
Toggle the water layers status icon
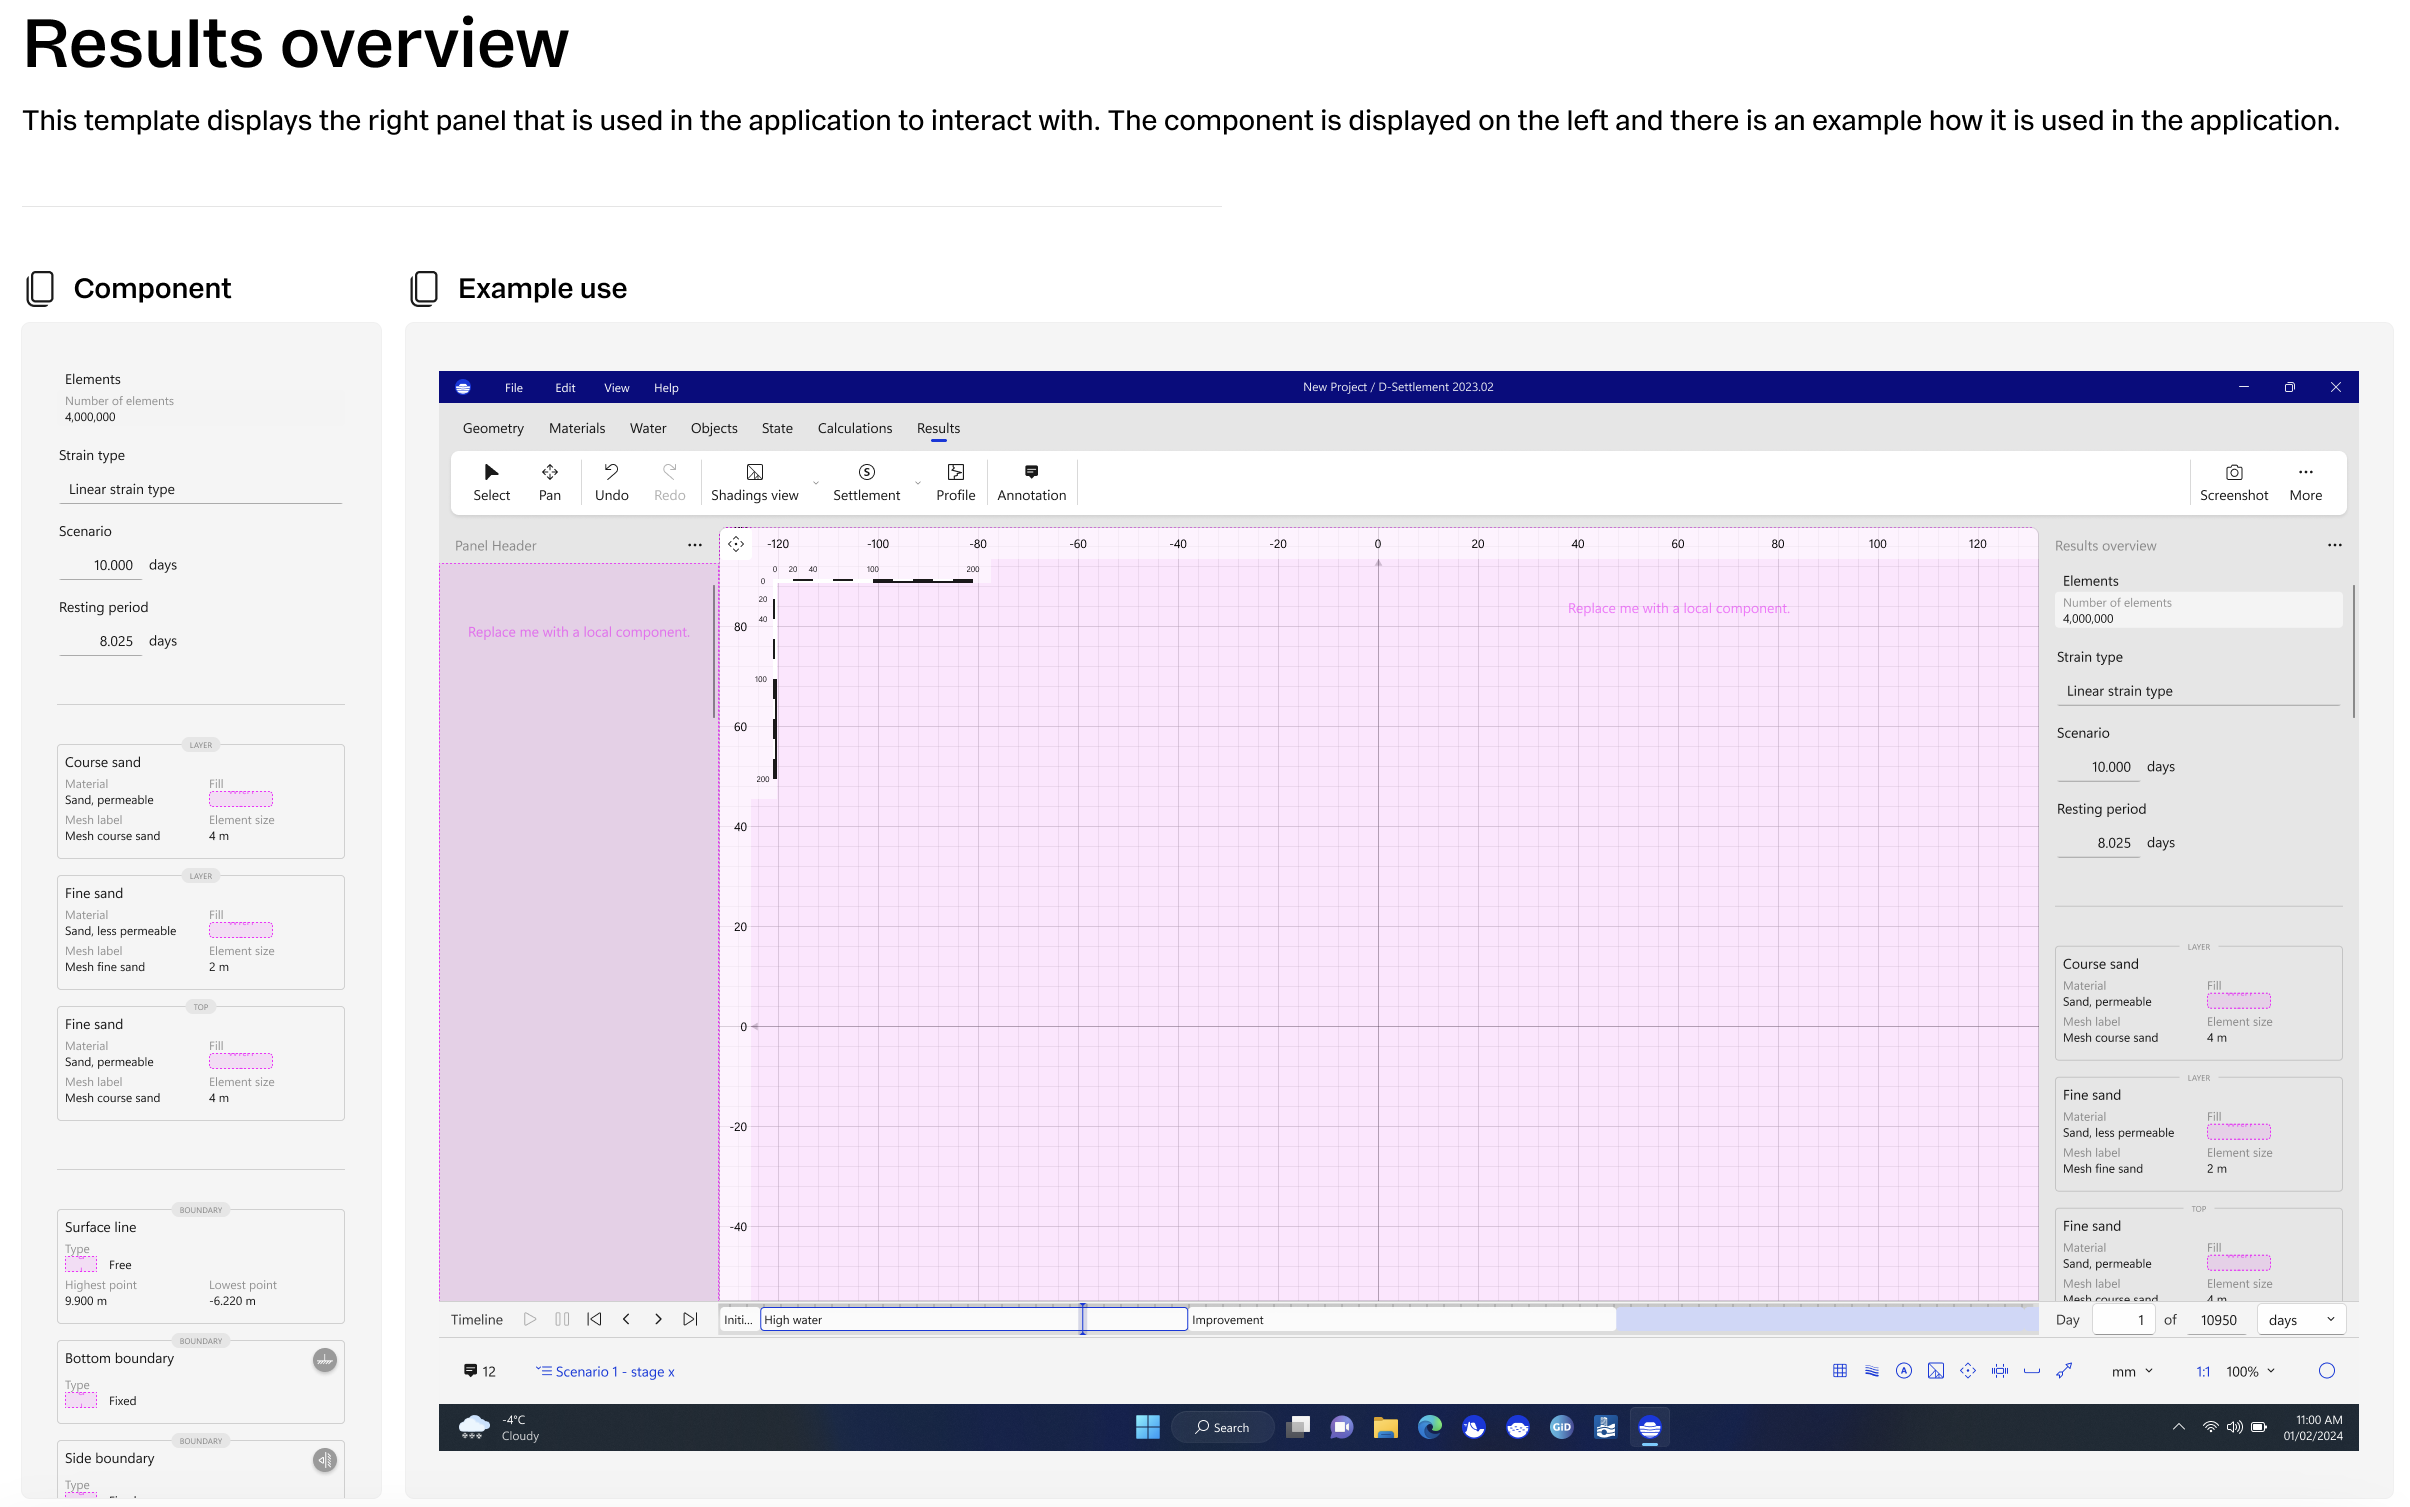1871,1371
